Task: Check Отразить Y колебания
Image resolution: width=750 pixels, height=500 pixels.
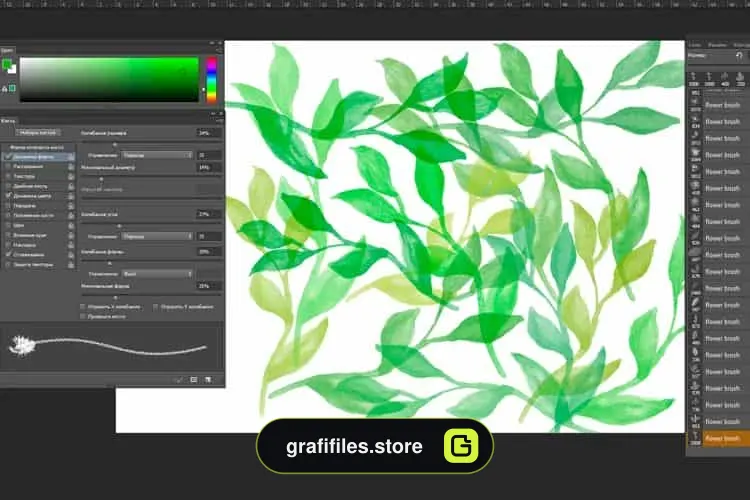Action: [155, 307]
